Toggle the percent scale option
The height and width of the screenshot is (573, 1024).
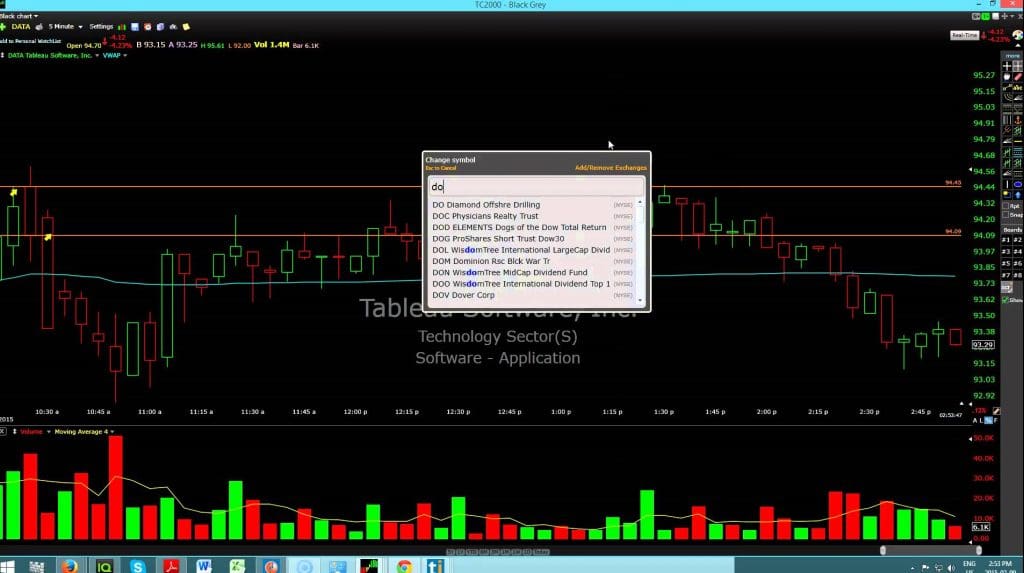(989, 421)
